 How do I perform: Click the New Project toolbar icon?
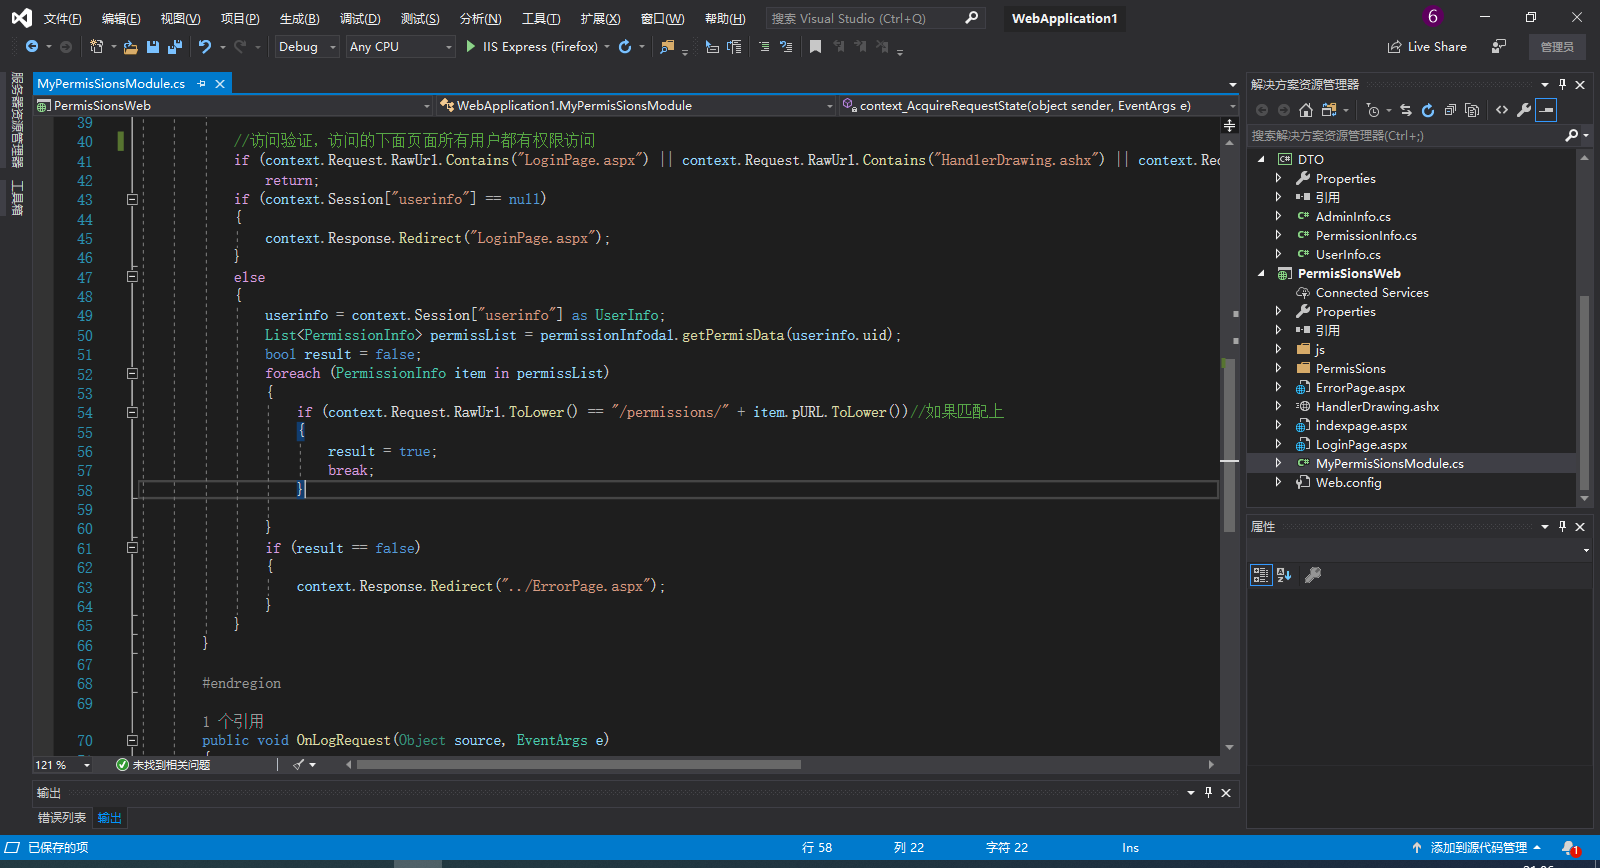pos(96,47)
